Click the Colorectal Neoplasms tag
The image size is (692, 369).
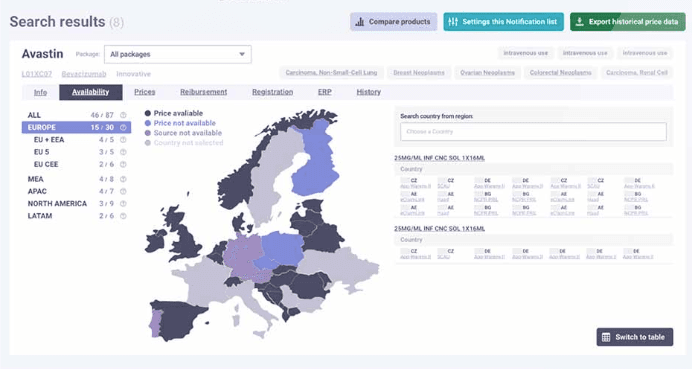[560, 72]
